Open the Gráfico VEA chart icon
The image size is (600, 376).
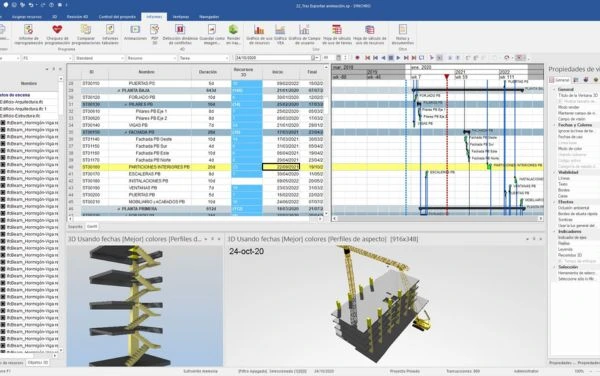coord(280,29)
